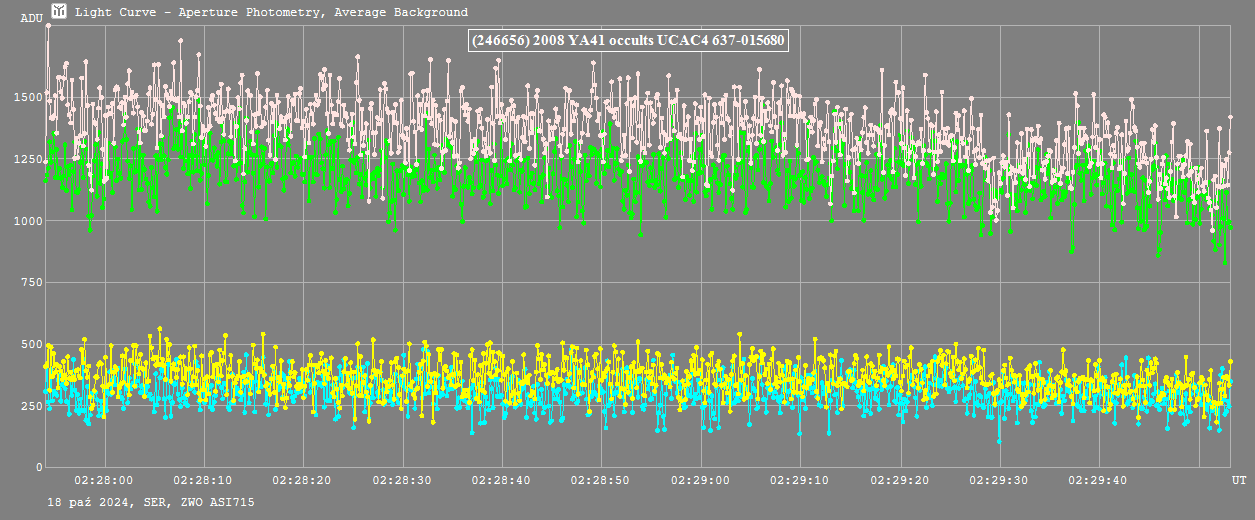Image resolution: width=1255 pixels, height=520 pixels.
Task: Click the 02:29:10 time label
Action: [x=800, y=480]
